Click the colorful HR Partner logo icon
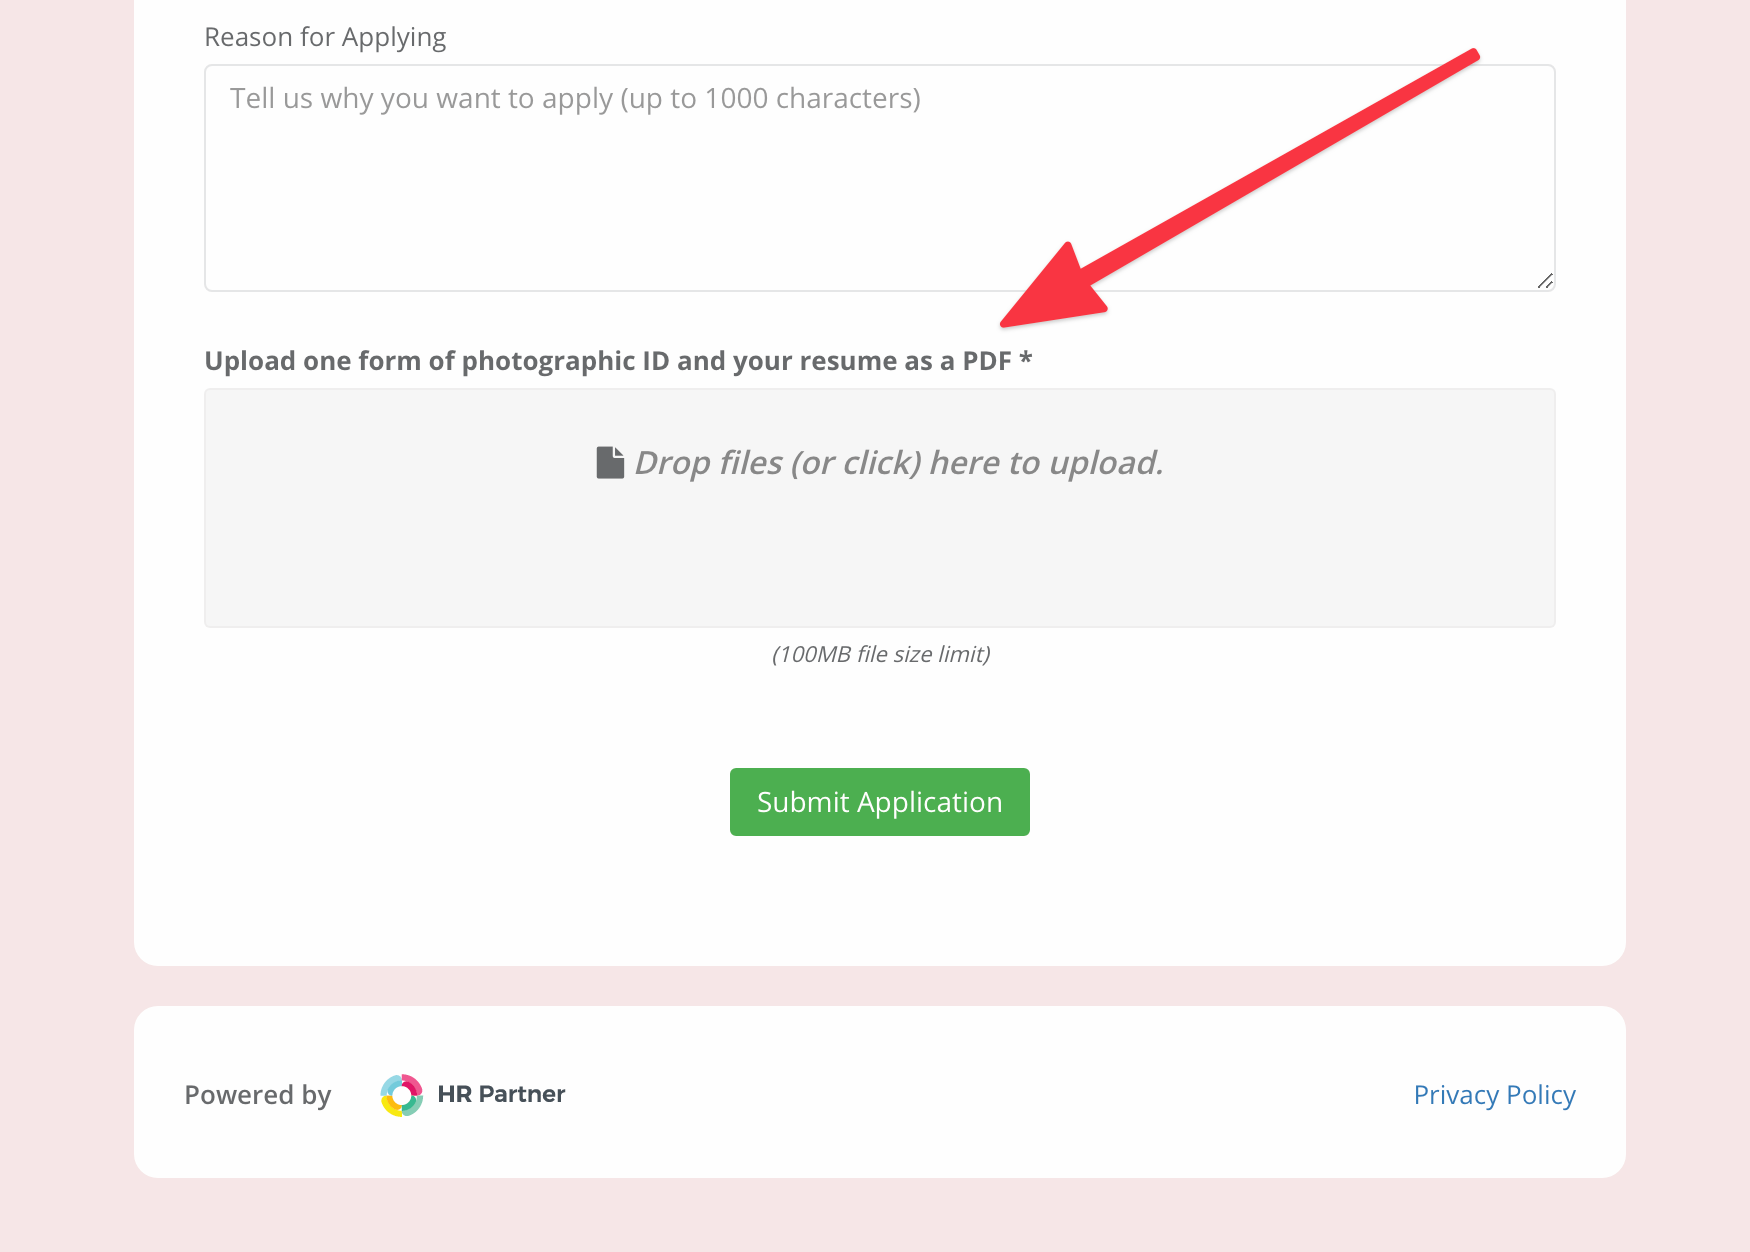The height and width of the screenshot is (1252, 1750). pyautogui.click(x=402, y=1095)
